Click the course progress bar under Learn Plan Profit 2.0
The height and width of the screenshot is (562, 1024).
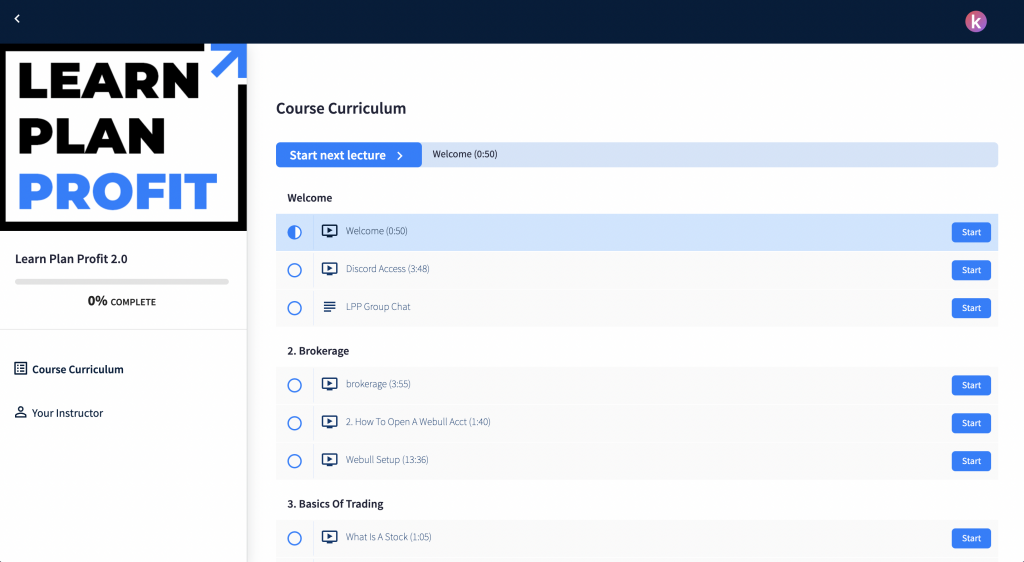(x=121, y=282)
